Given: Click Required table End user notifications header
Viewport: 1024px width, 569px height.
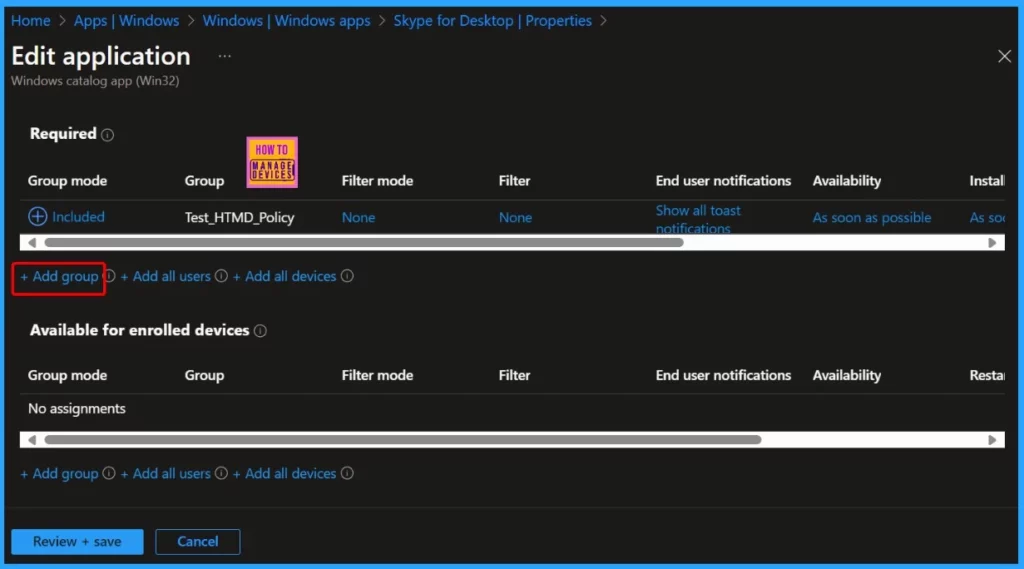Looking at the screenshot, I should tap(723, 181).
